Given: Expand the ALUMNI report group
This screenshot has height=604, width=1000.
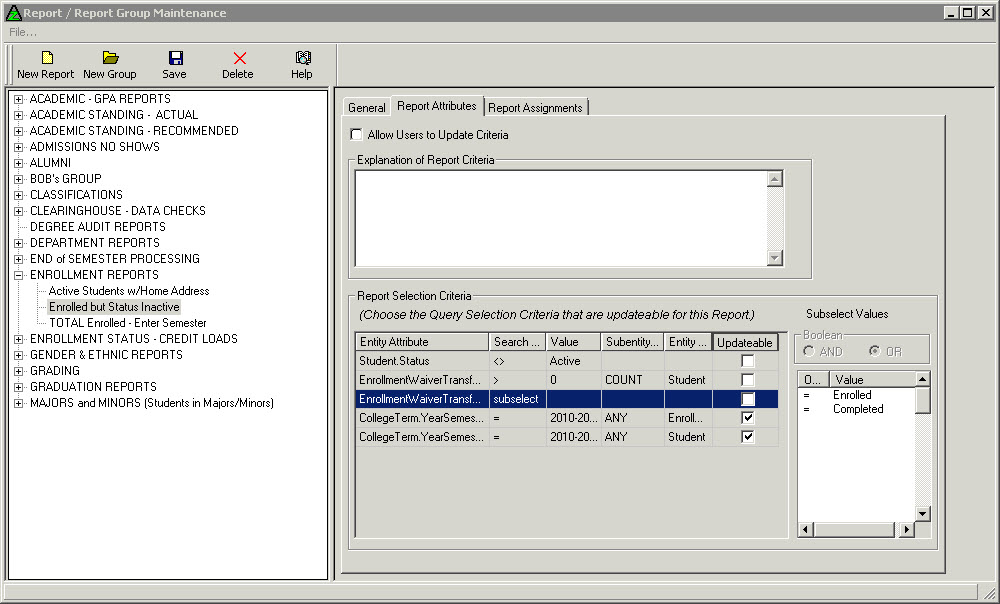Looking at the screenshot, I should tap(18, 163).
